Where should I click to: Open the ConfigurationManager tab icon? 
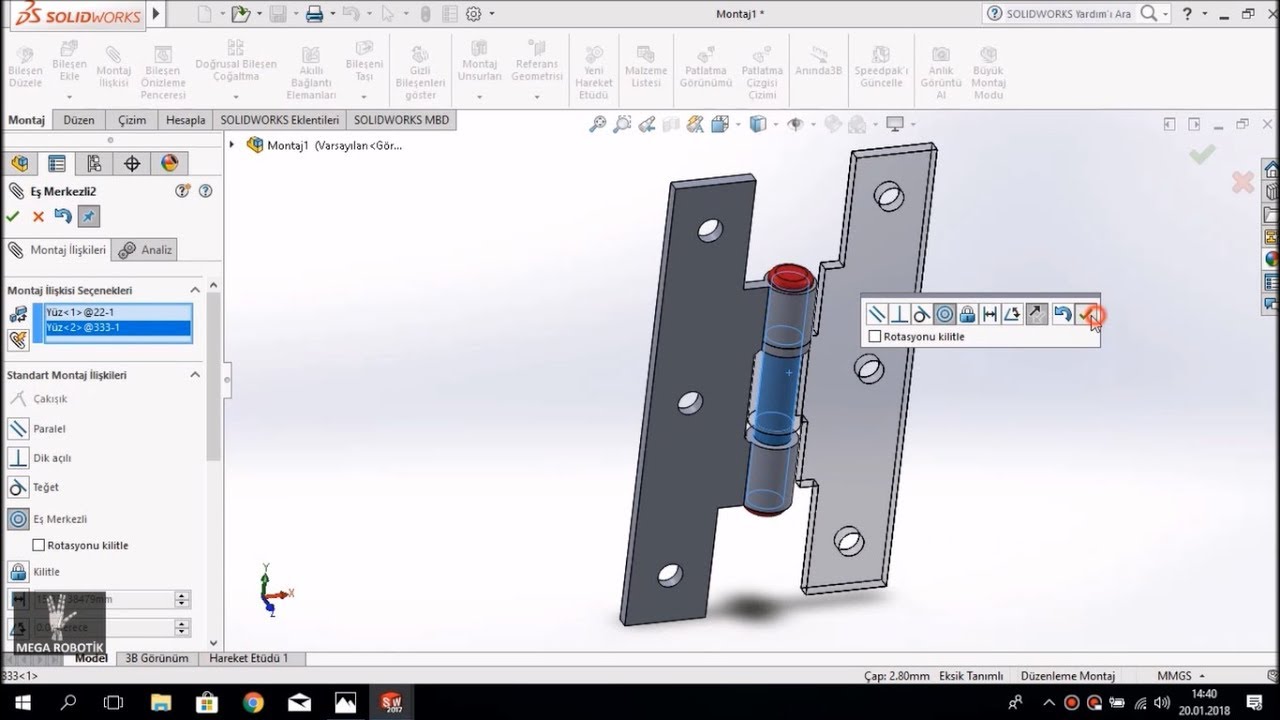(x=94, y=164)
